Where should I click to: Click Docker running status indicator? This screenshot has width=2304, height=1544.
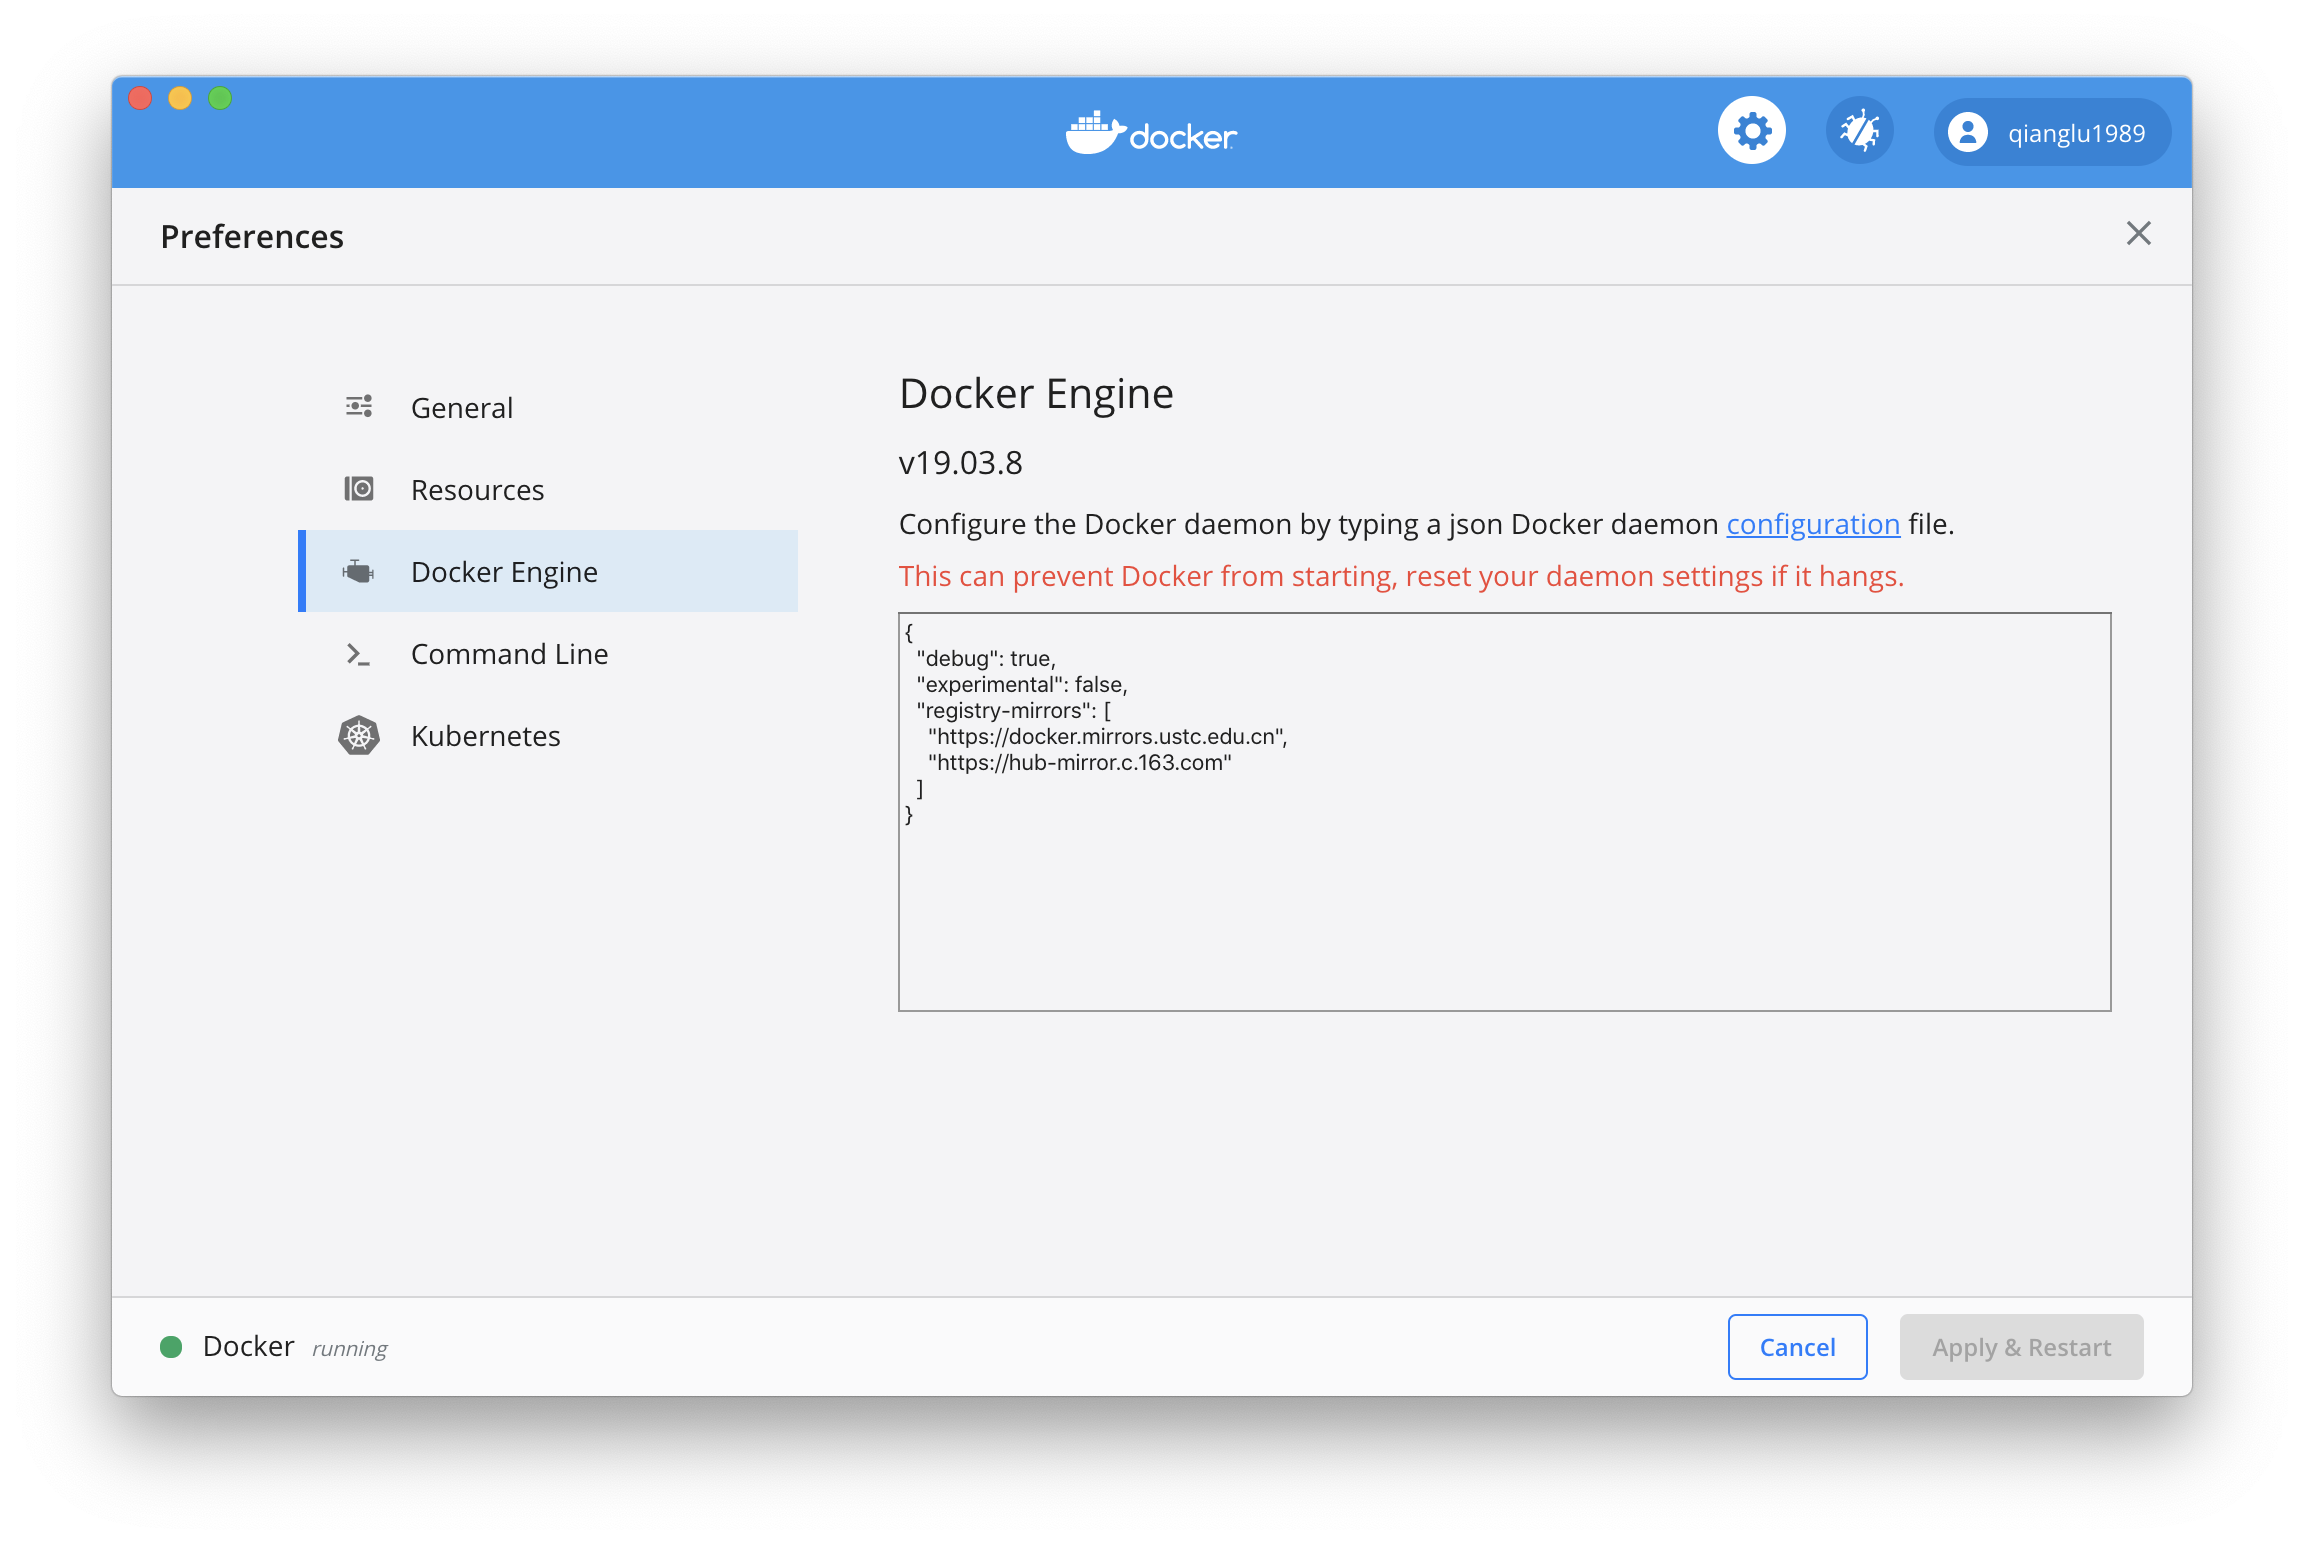click(171, 1346)
